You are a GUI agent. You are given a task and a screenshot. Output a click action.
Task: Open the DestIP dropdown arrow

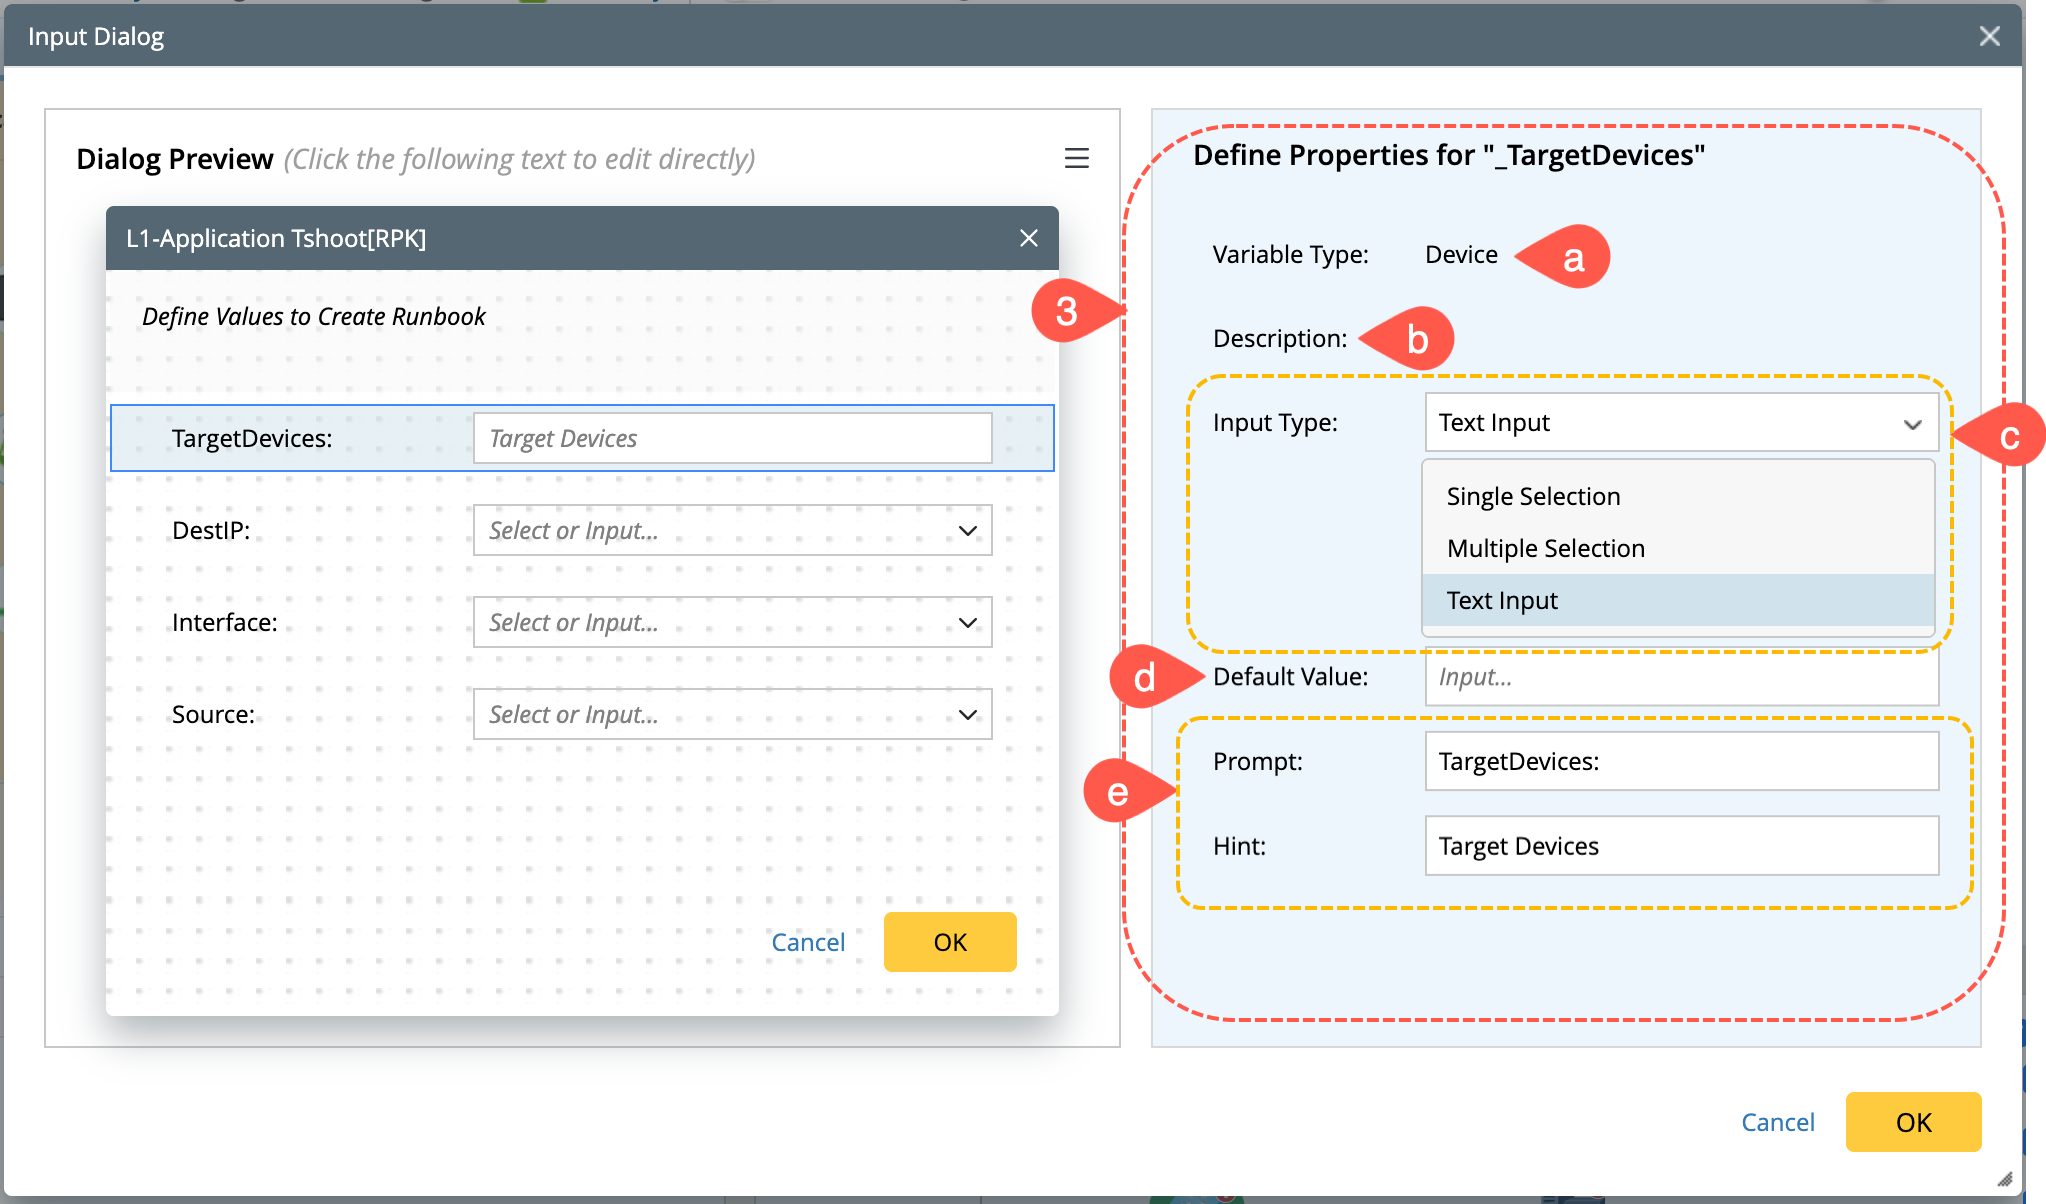[967, 531]
